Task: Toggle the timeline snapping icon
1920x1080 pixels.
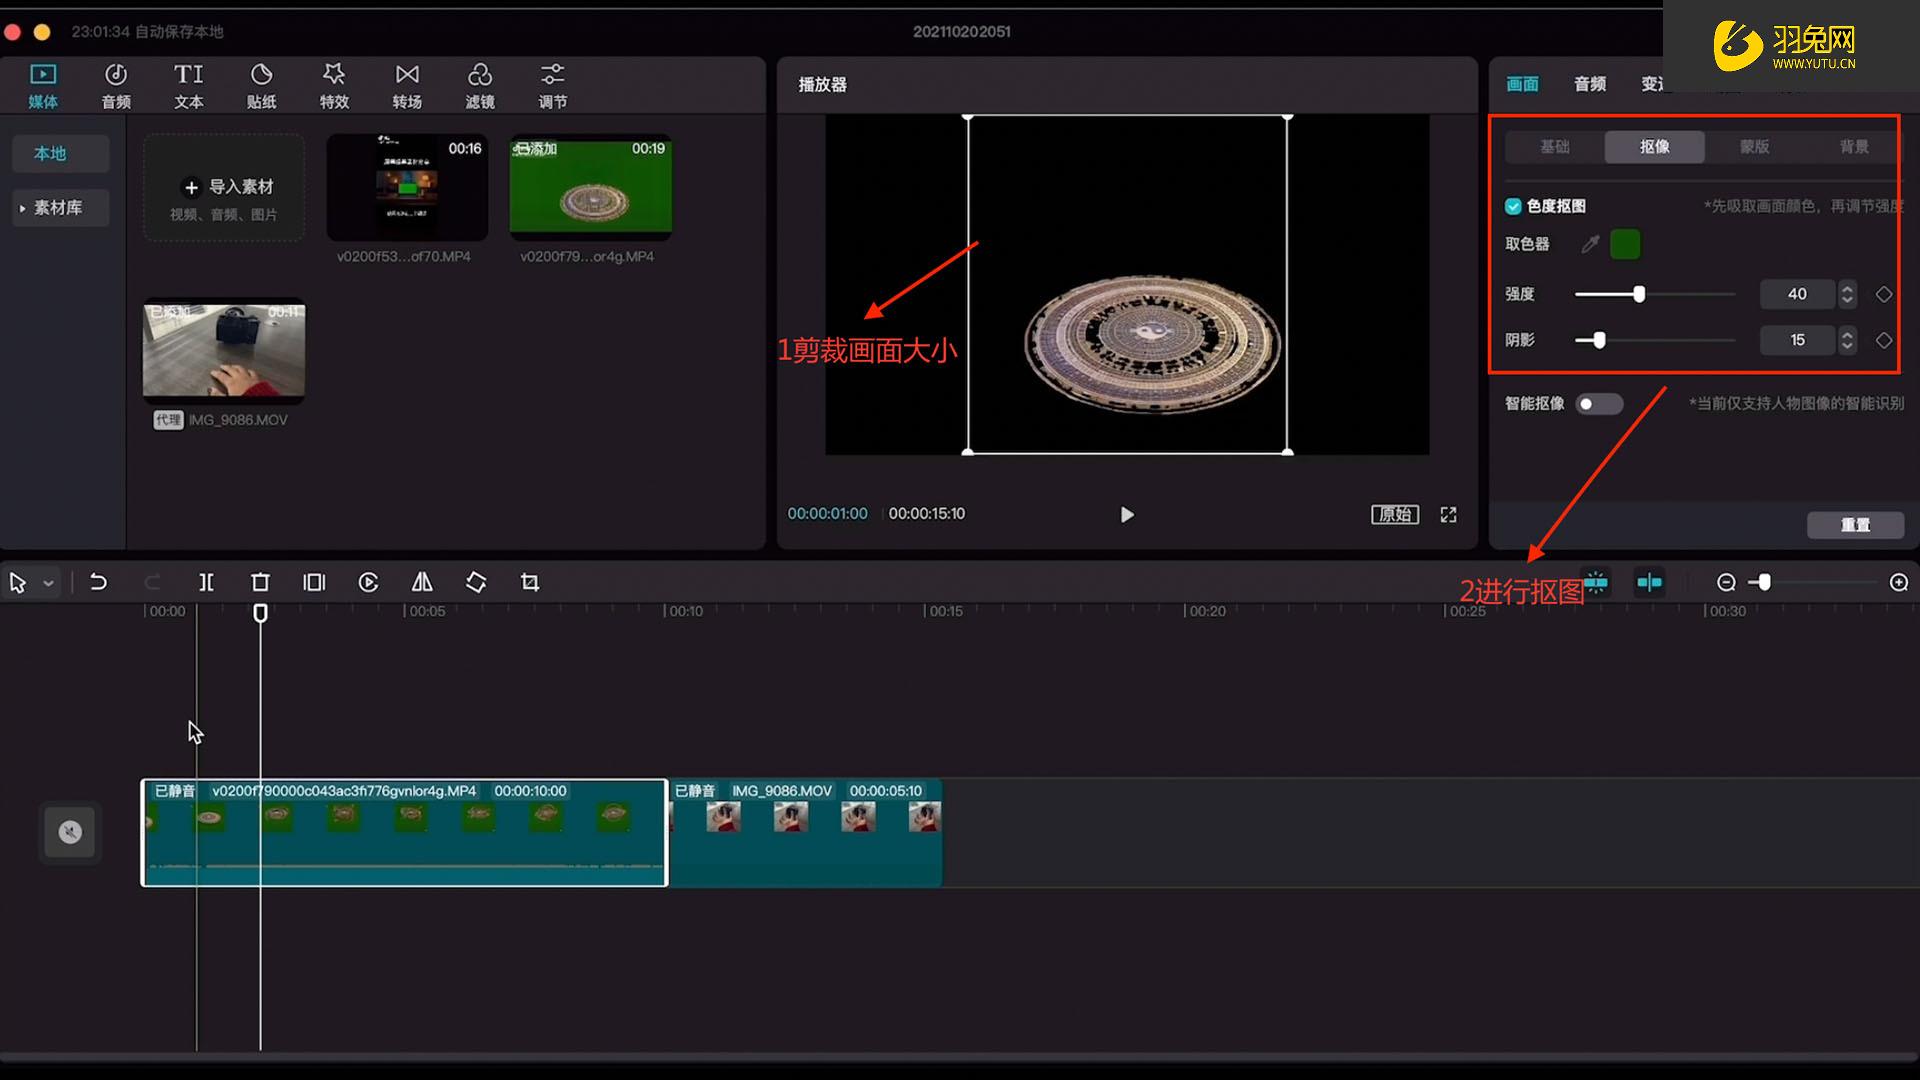Action: [1596, 582]
